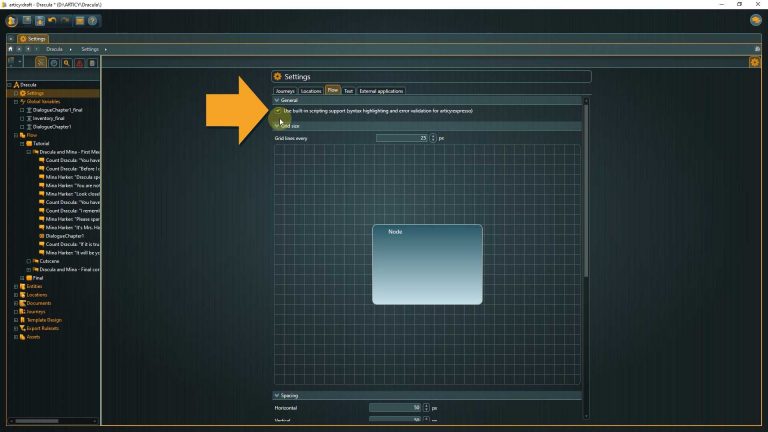Collapse the Spacing section

[277, 395]
